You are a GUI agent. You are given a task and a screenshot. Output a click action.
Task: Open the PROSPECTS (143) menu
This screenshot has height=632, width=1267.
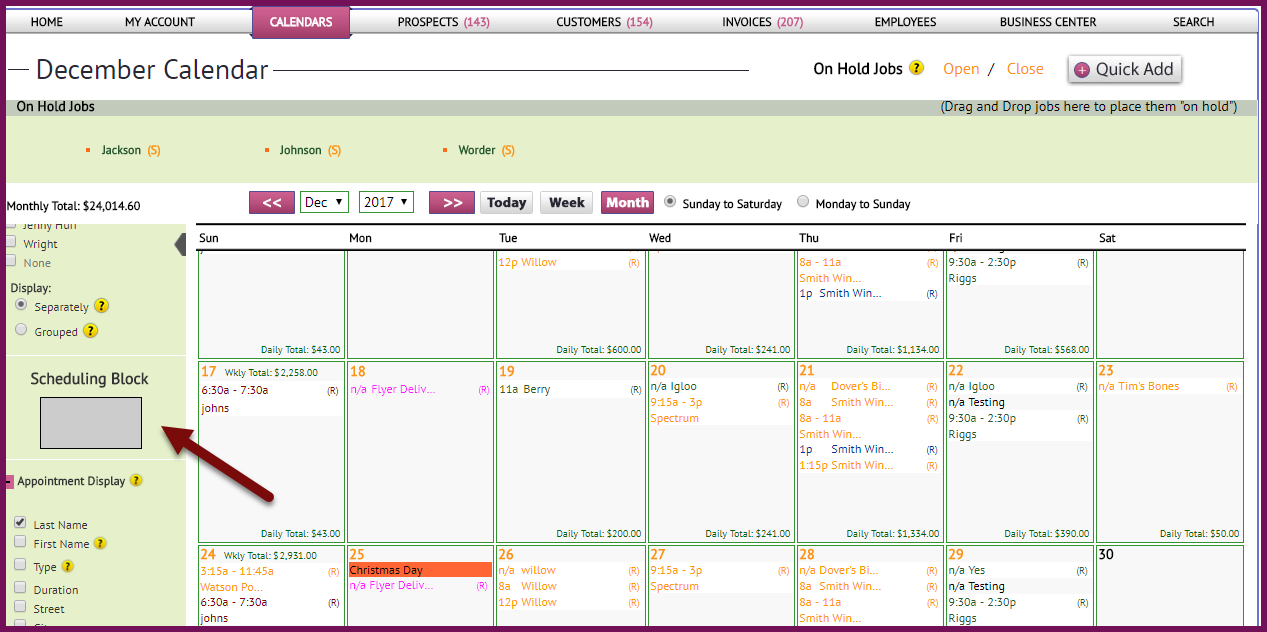444,21
